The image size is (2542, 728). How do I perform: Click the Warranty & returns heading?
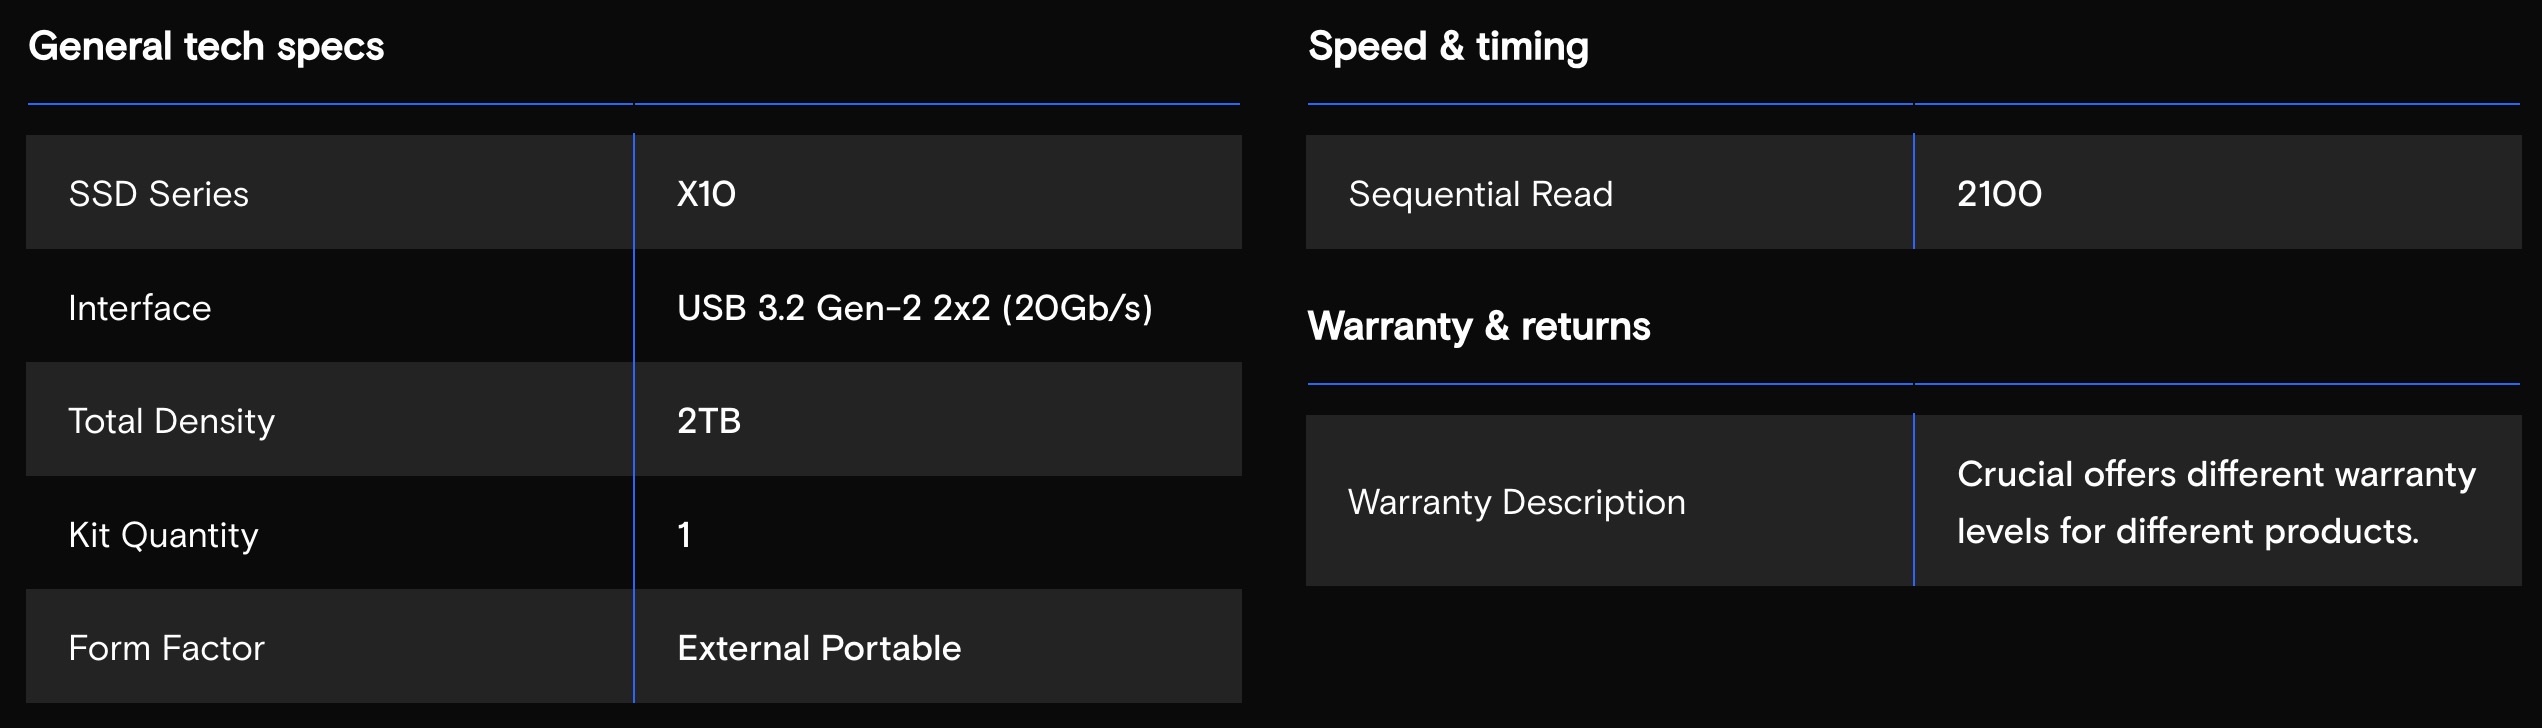(x=1478, y=327)
